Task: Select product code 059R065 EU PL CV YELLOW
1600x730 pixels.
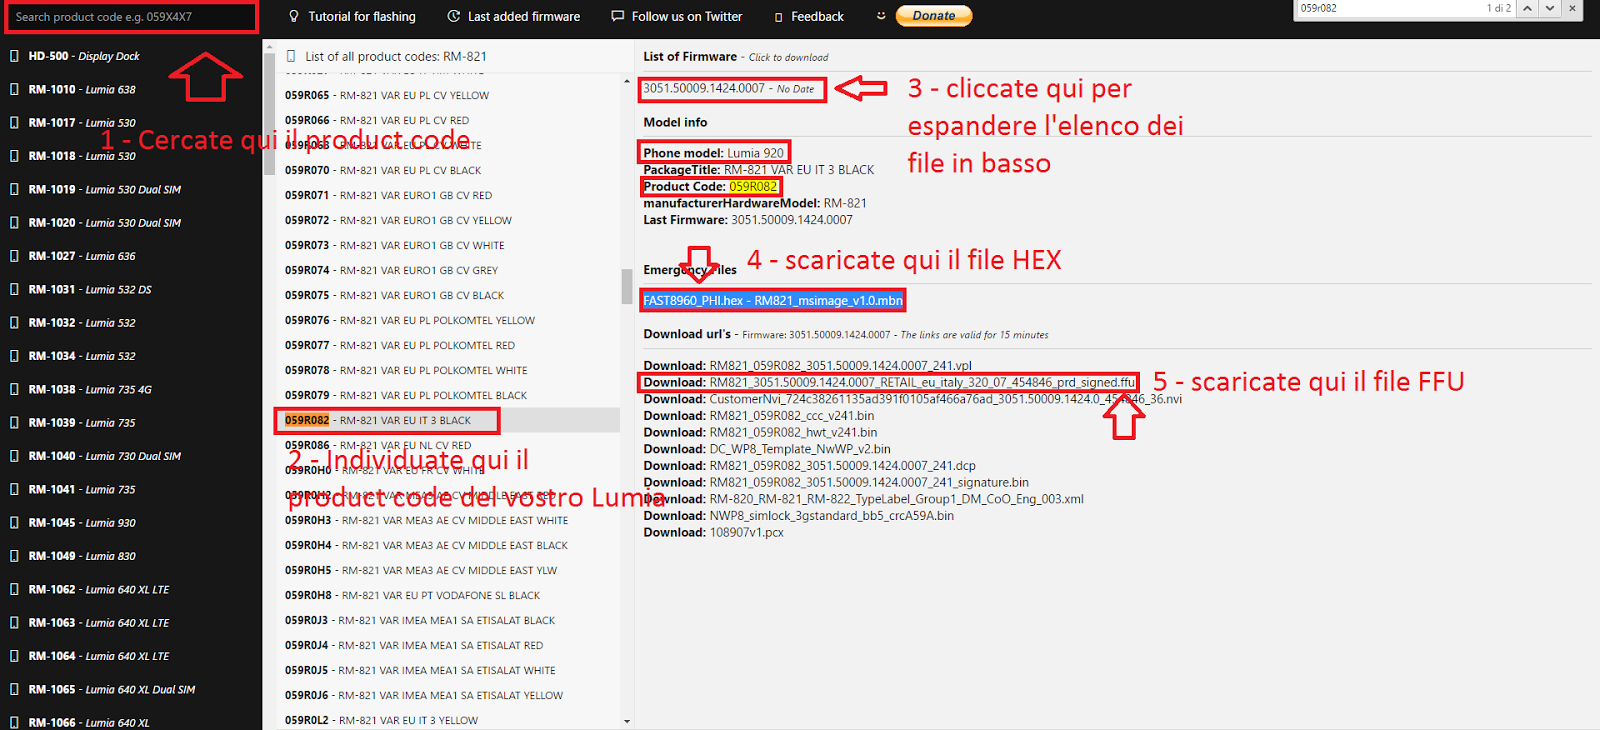Action: click(x=387, y=95)
